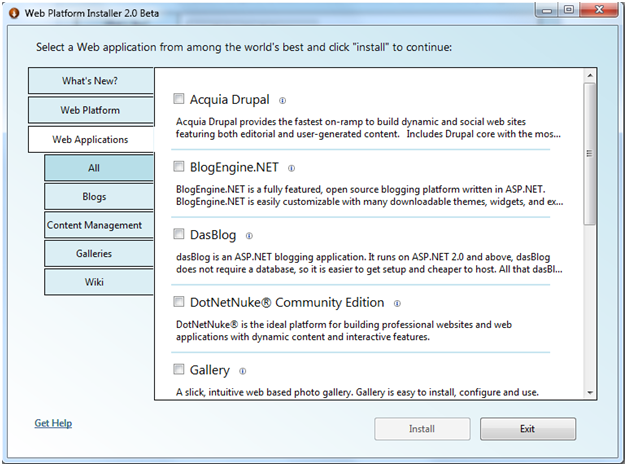Screen dimensions: 628x468
Task: Click the DasBlog title text
Action: (213, 235)
